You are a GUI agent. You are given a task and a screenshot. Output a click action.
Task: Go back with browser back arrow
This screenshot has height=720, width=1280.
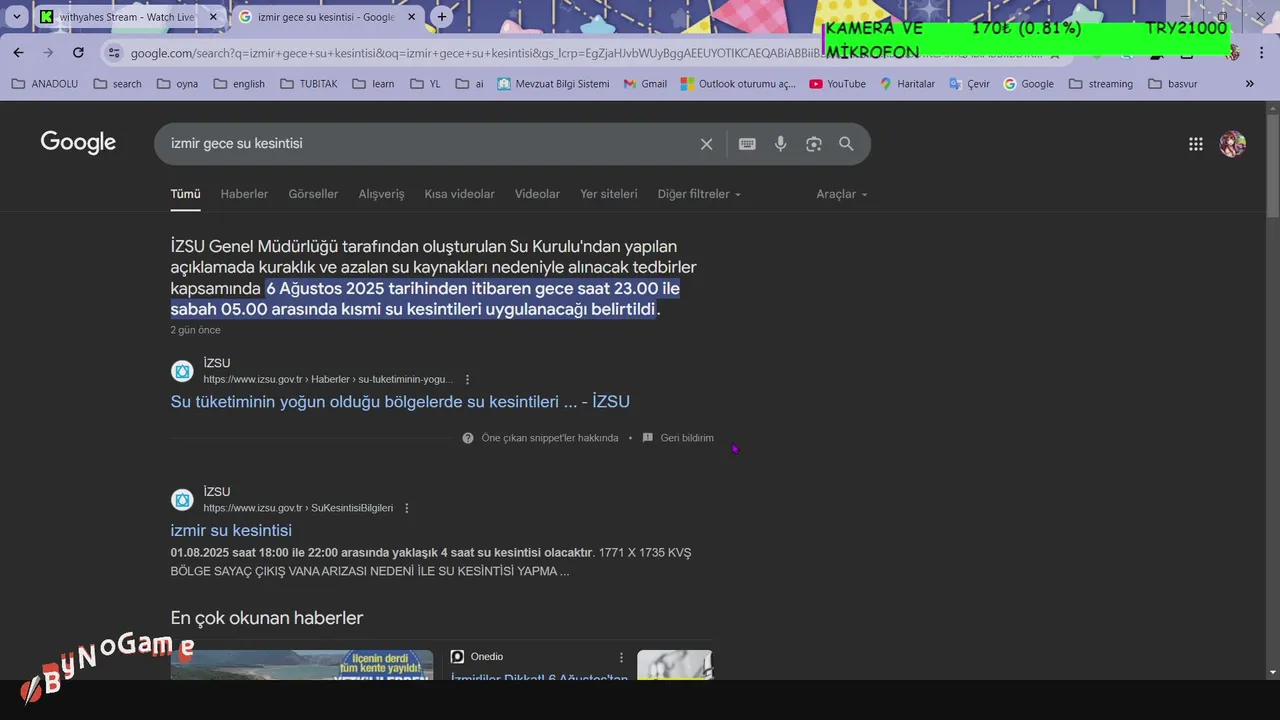click(18, 52)
